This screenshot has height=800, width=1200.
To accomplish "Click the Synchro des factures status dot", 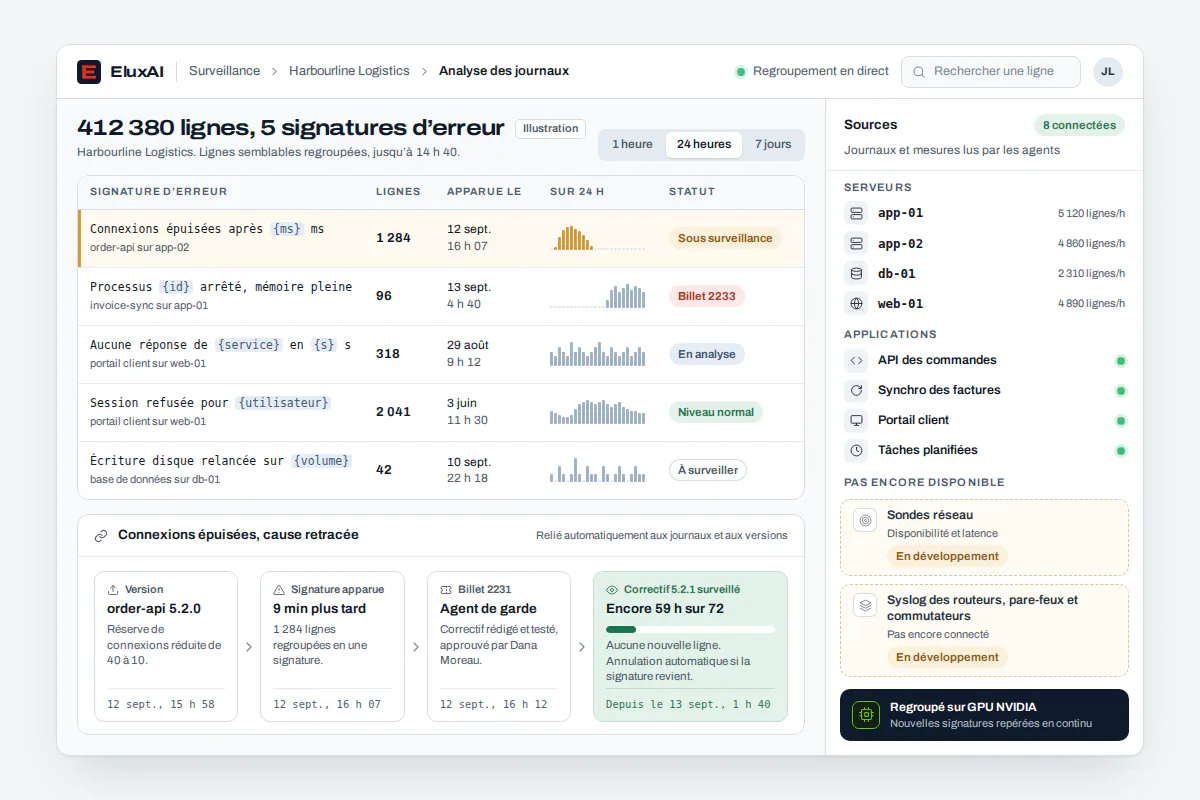I will point(1121,390).
